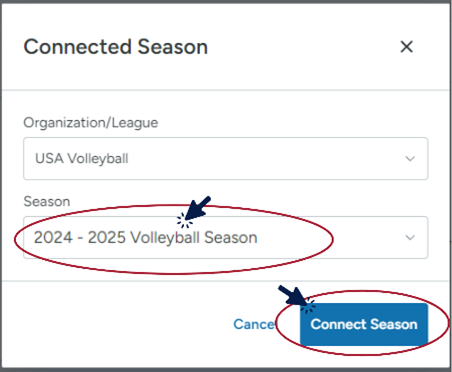Viewport: 452px width, 372px height.
Task: Click the dark arrow pointing at Connect Season
Action: click(291, 295)
